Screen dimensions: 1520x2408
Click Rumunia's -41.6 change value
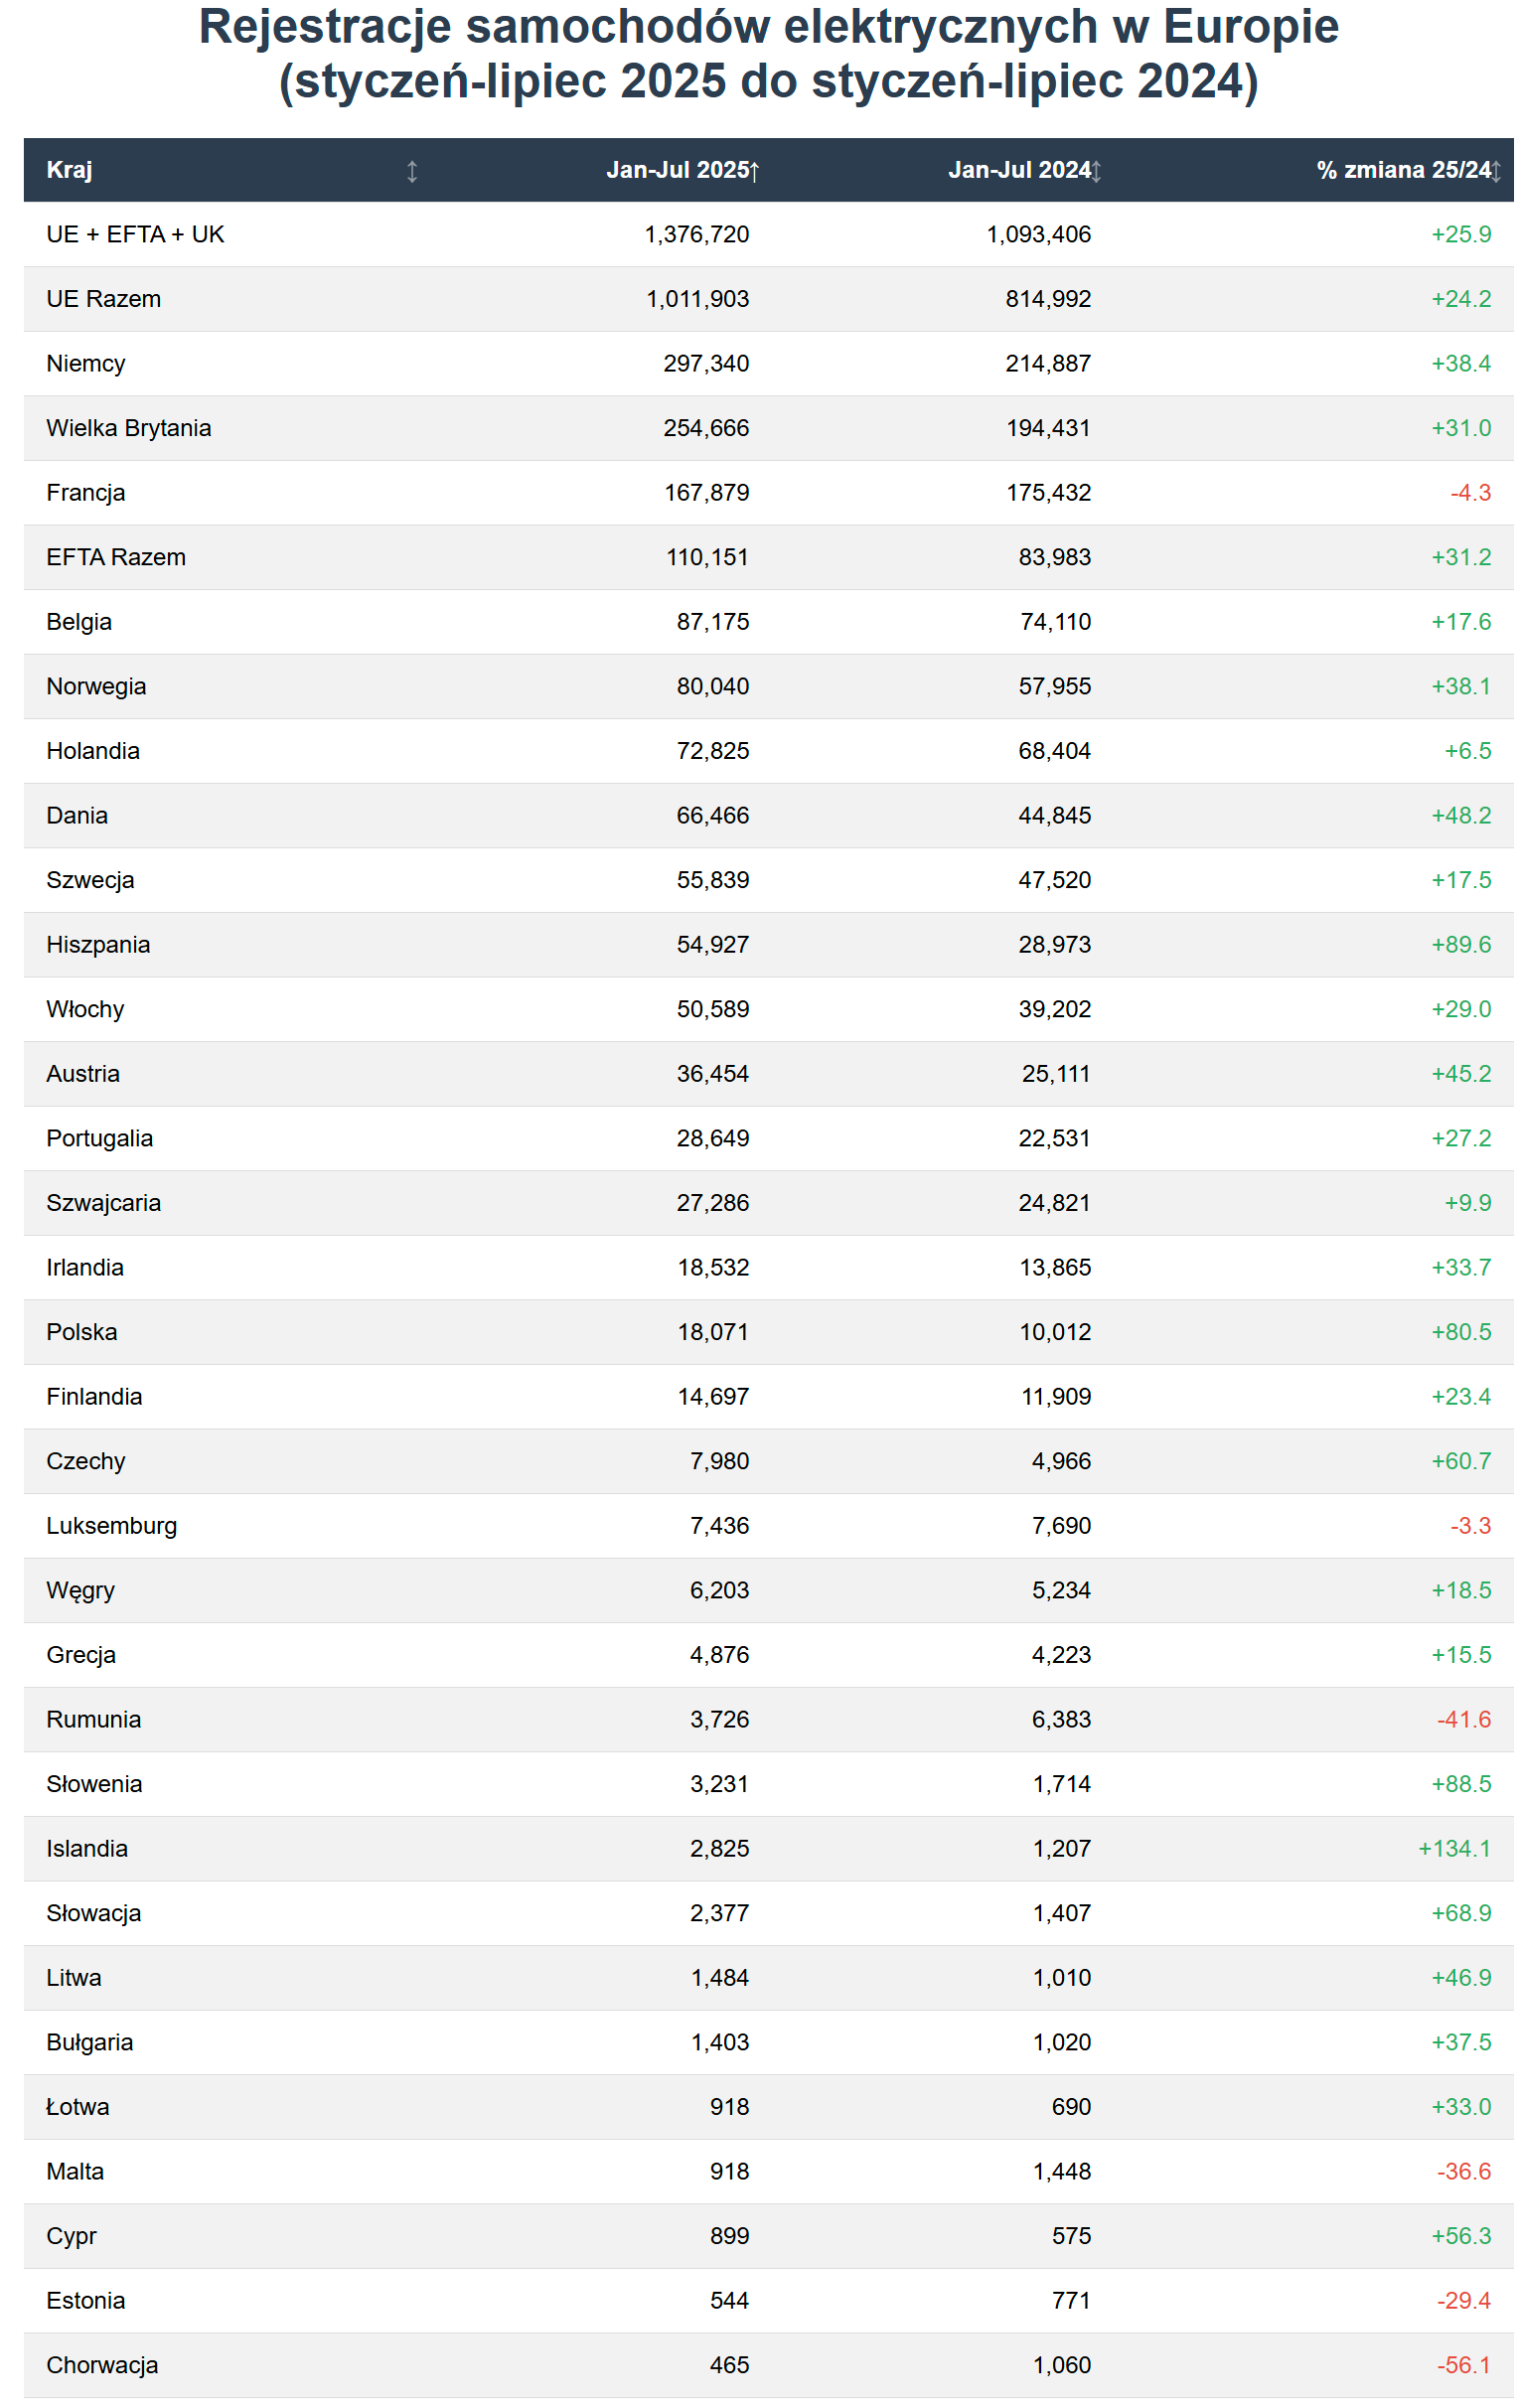1463,1720
